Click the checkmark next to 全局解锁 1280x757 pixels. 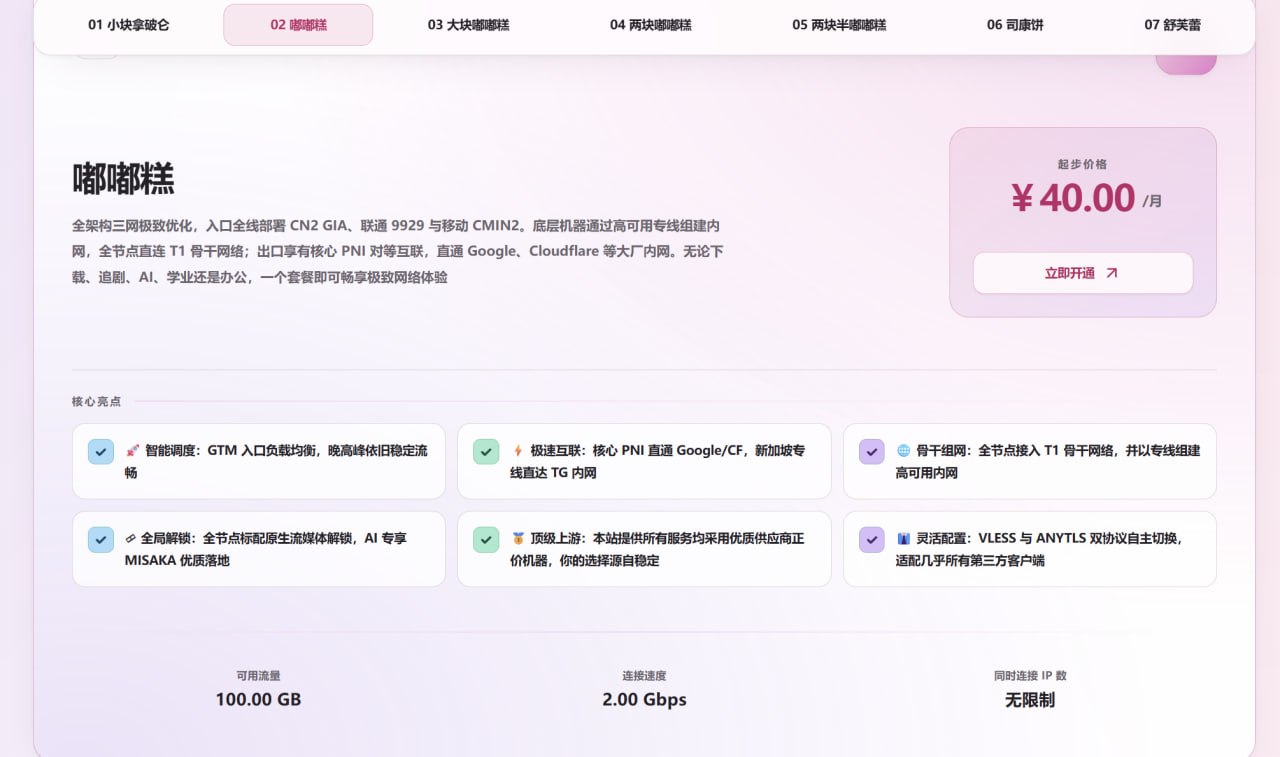tap(101, 540)
